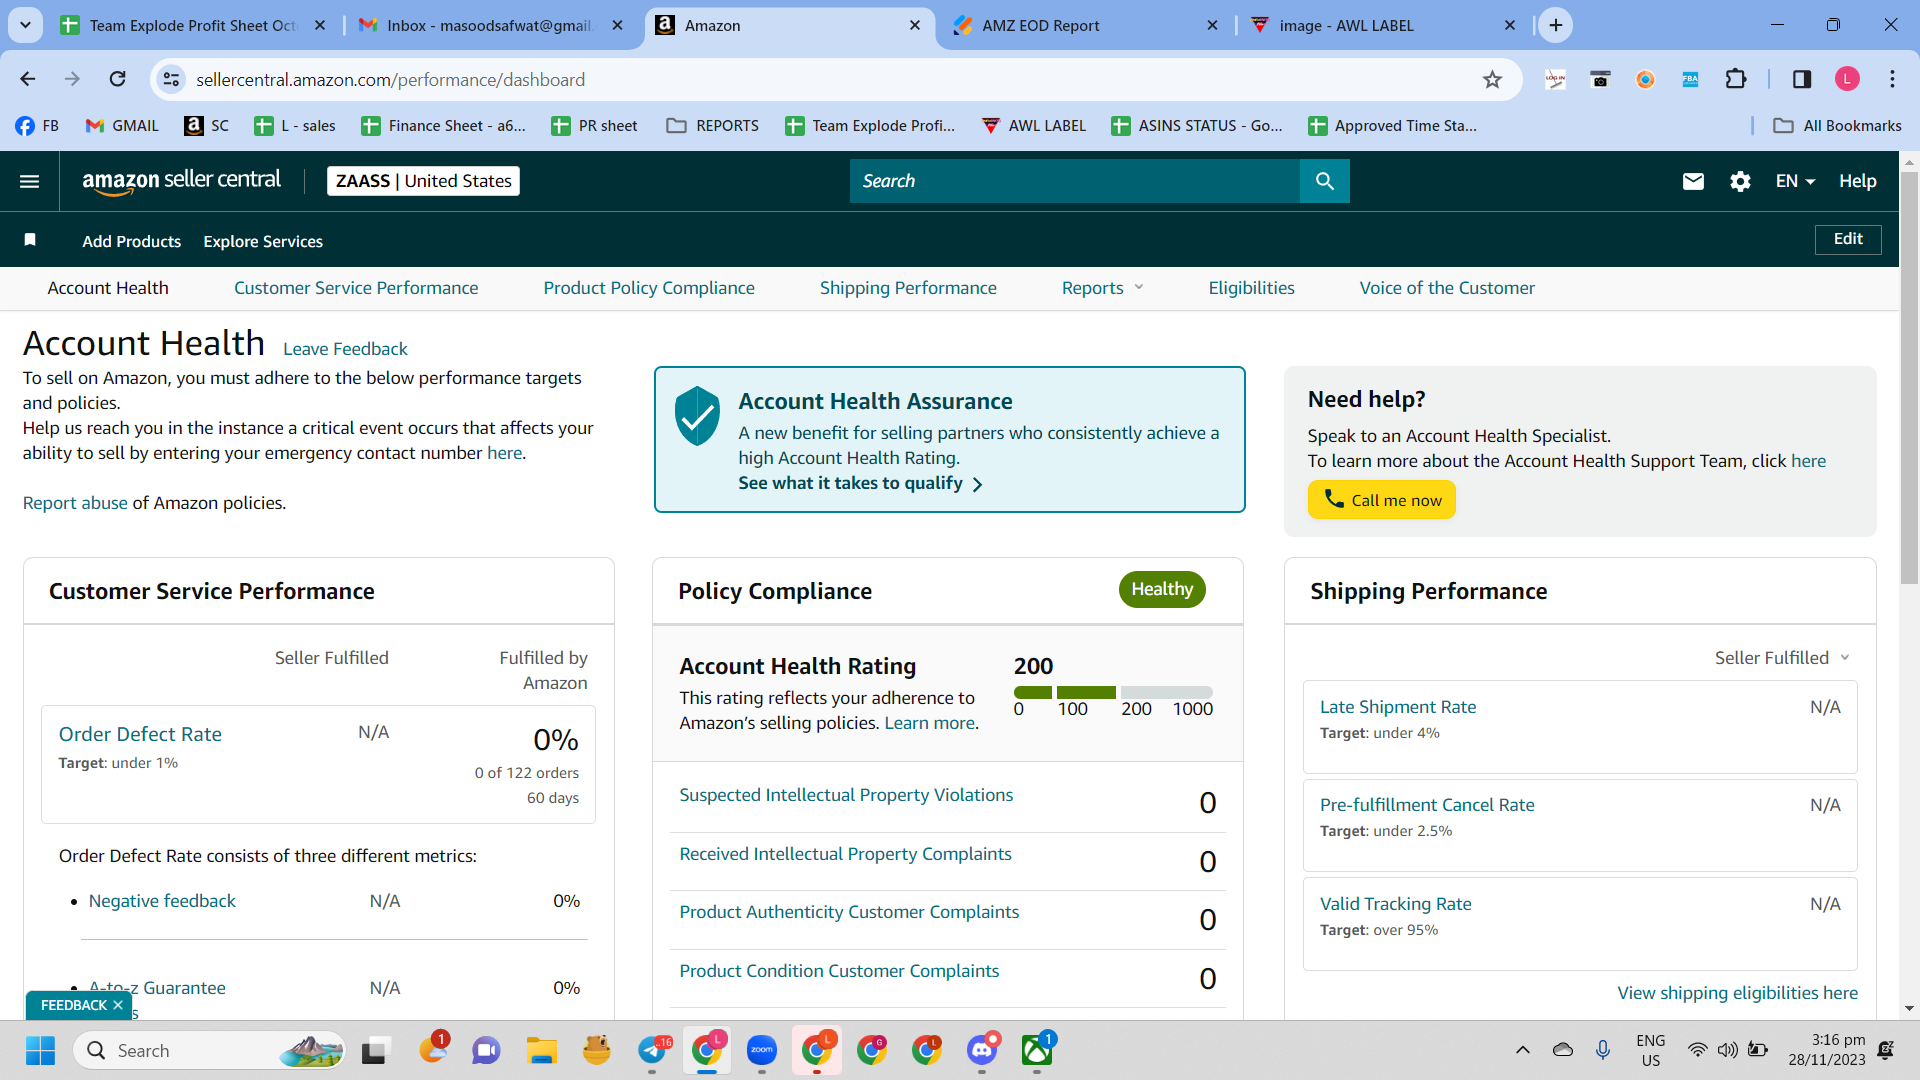
Task: Open the Product Policy Compliance tab
Action: [649, 288]
